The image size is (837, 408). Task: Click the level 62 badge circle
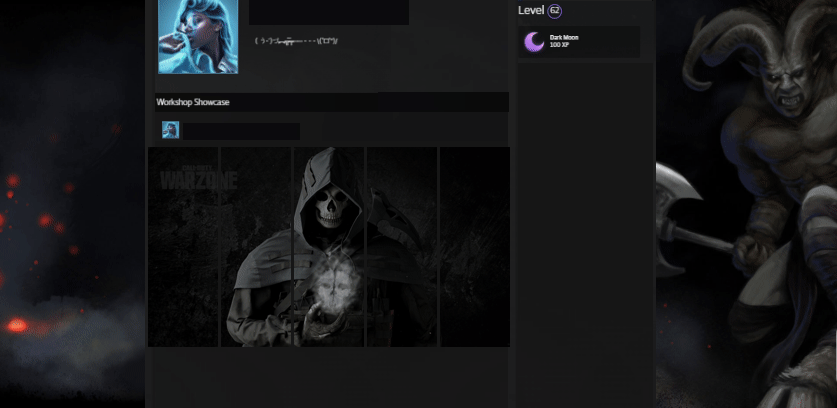click(x=555, y=11)
